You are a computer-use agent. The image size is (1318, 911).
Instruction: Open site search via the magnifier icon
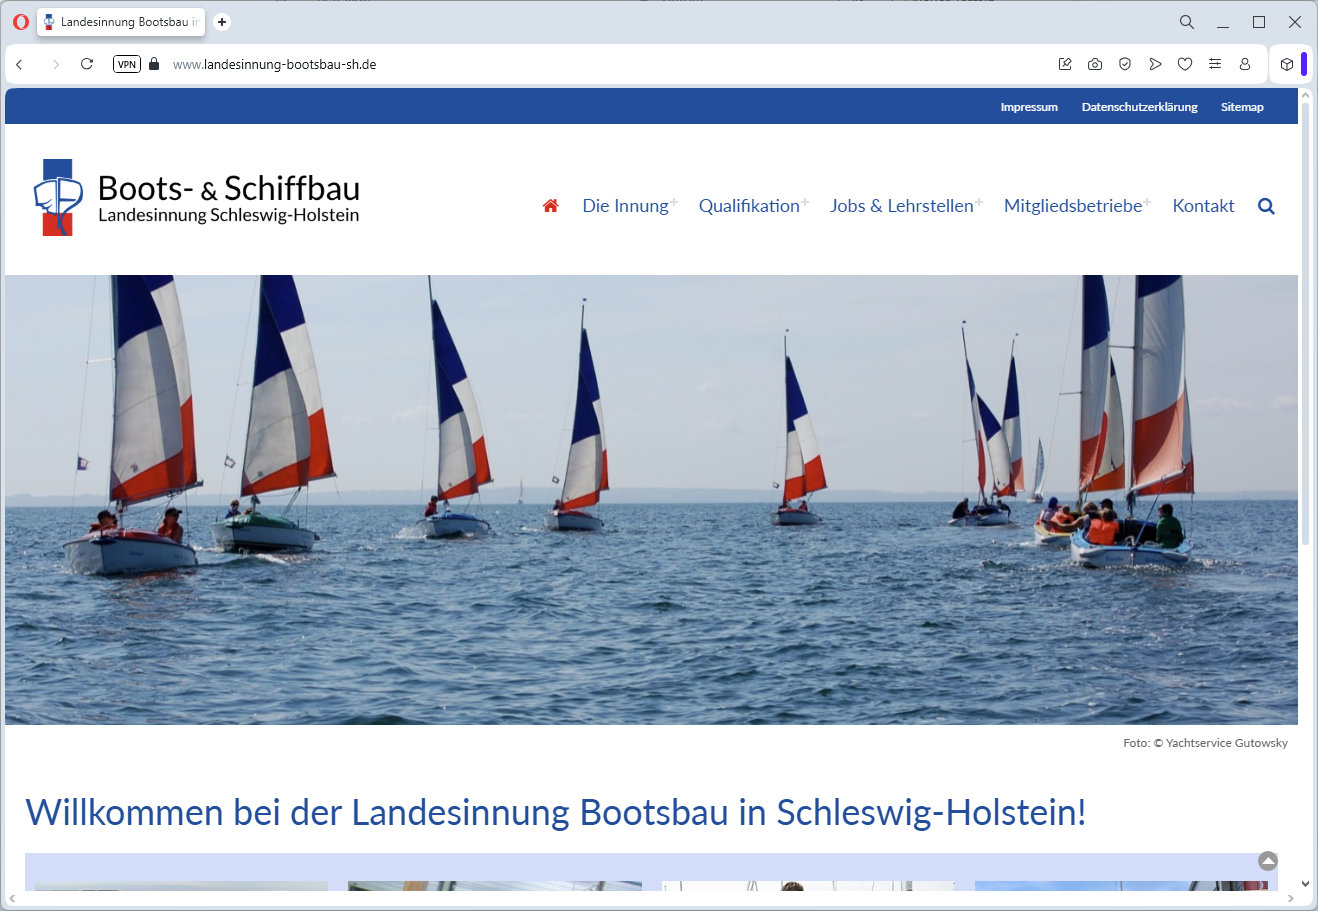1266,206
